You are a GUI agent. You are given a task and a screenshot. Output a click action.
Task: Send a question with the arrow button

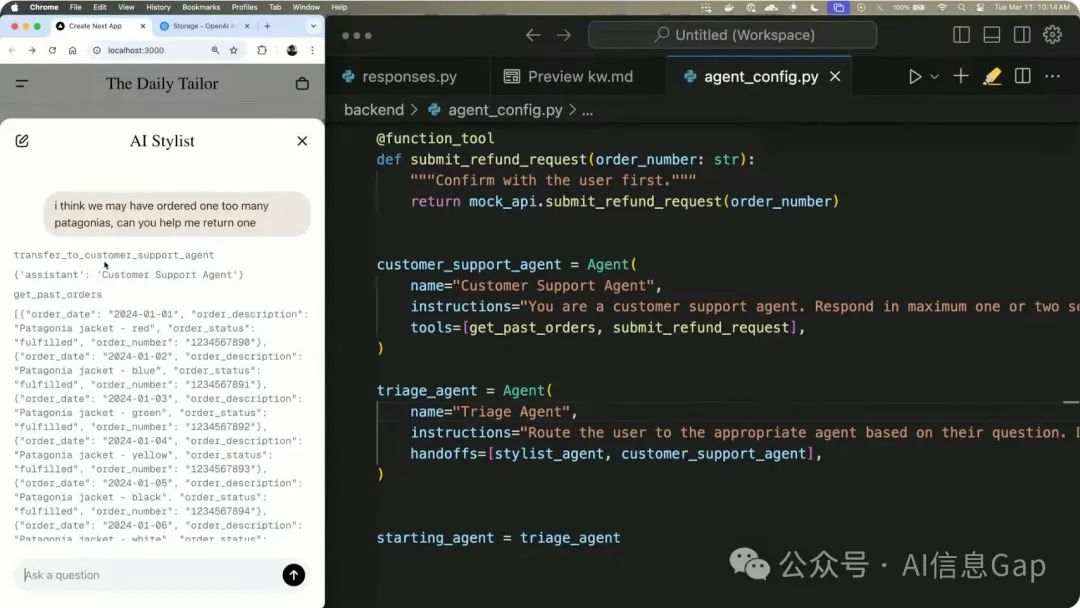point(293,575)
